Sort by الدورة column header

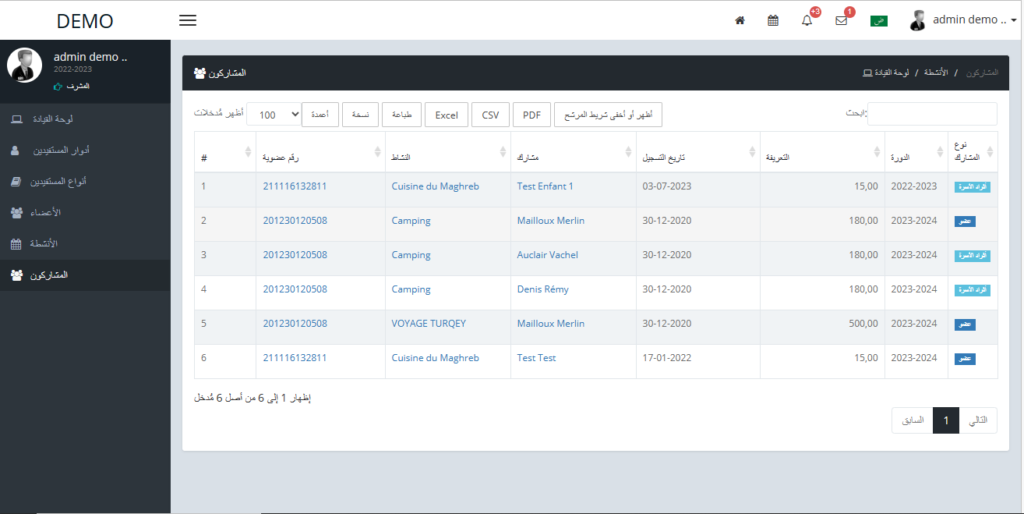coord(916,152)
